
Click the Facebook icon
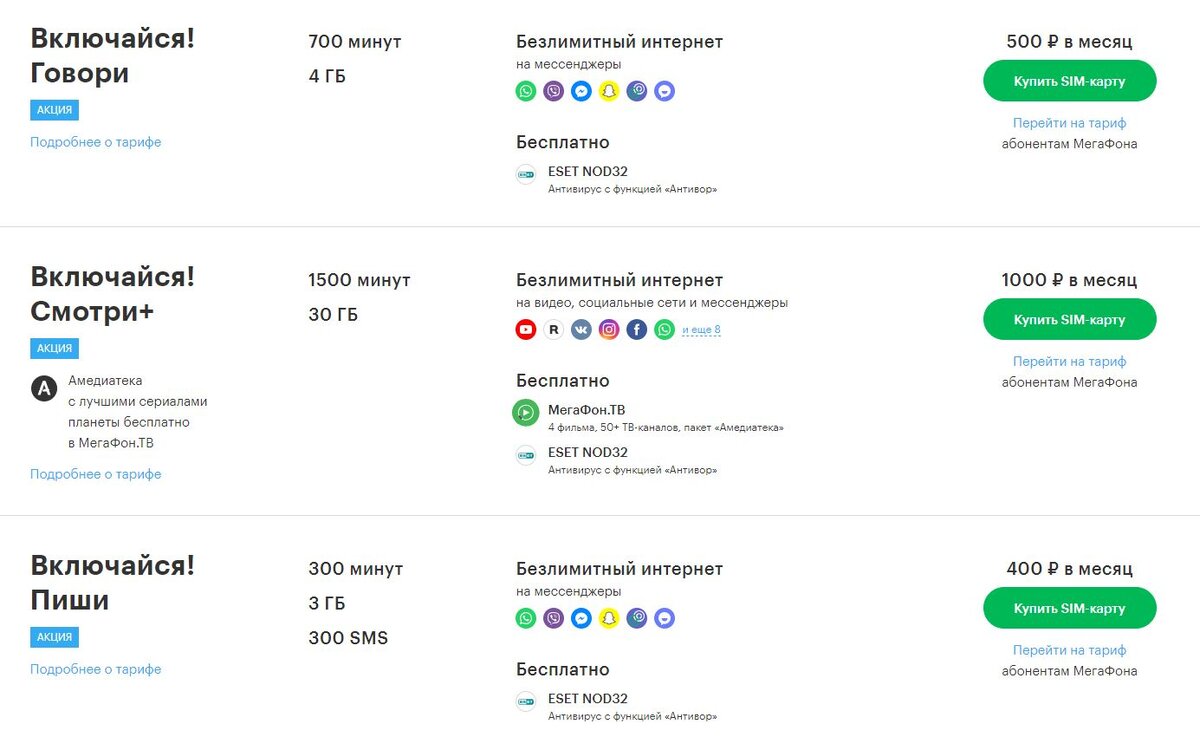[637, 330]
